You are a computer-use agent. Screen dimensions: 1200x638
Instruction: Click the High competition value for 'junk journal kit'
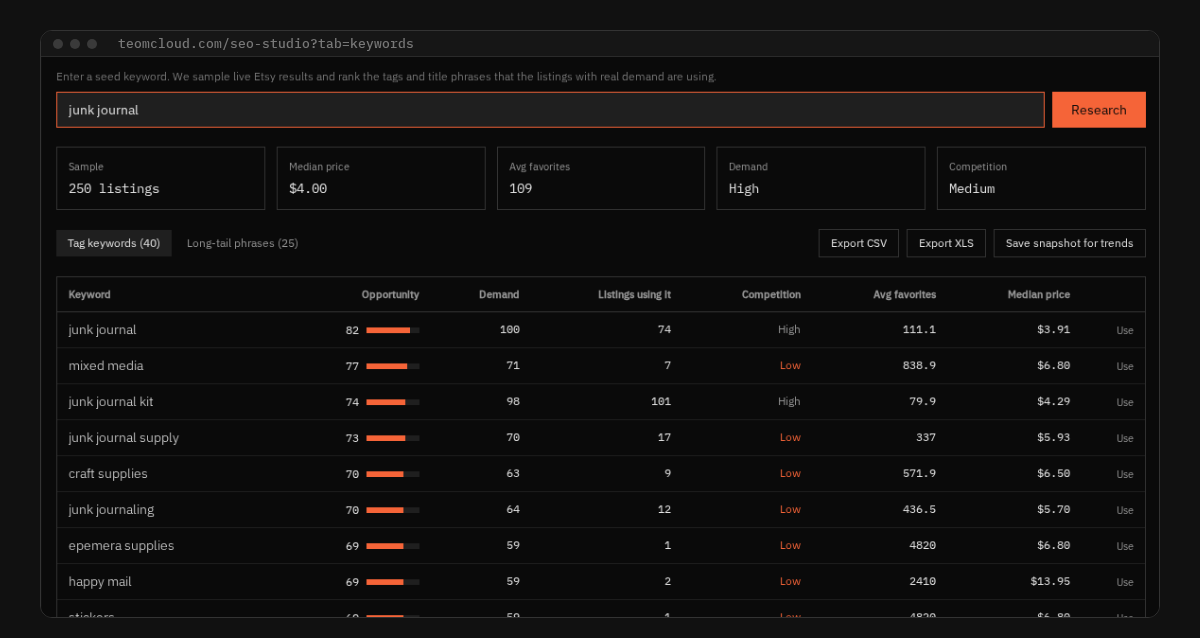click(789, 402)
